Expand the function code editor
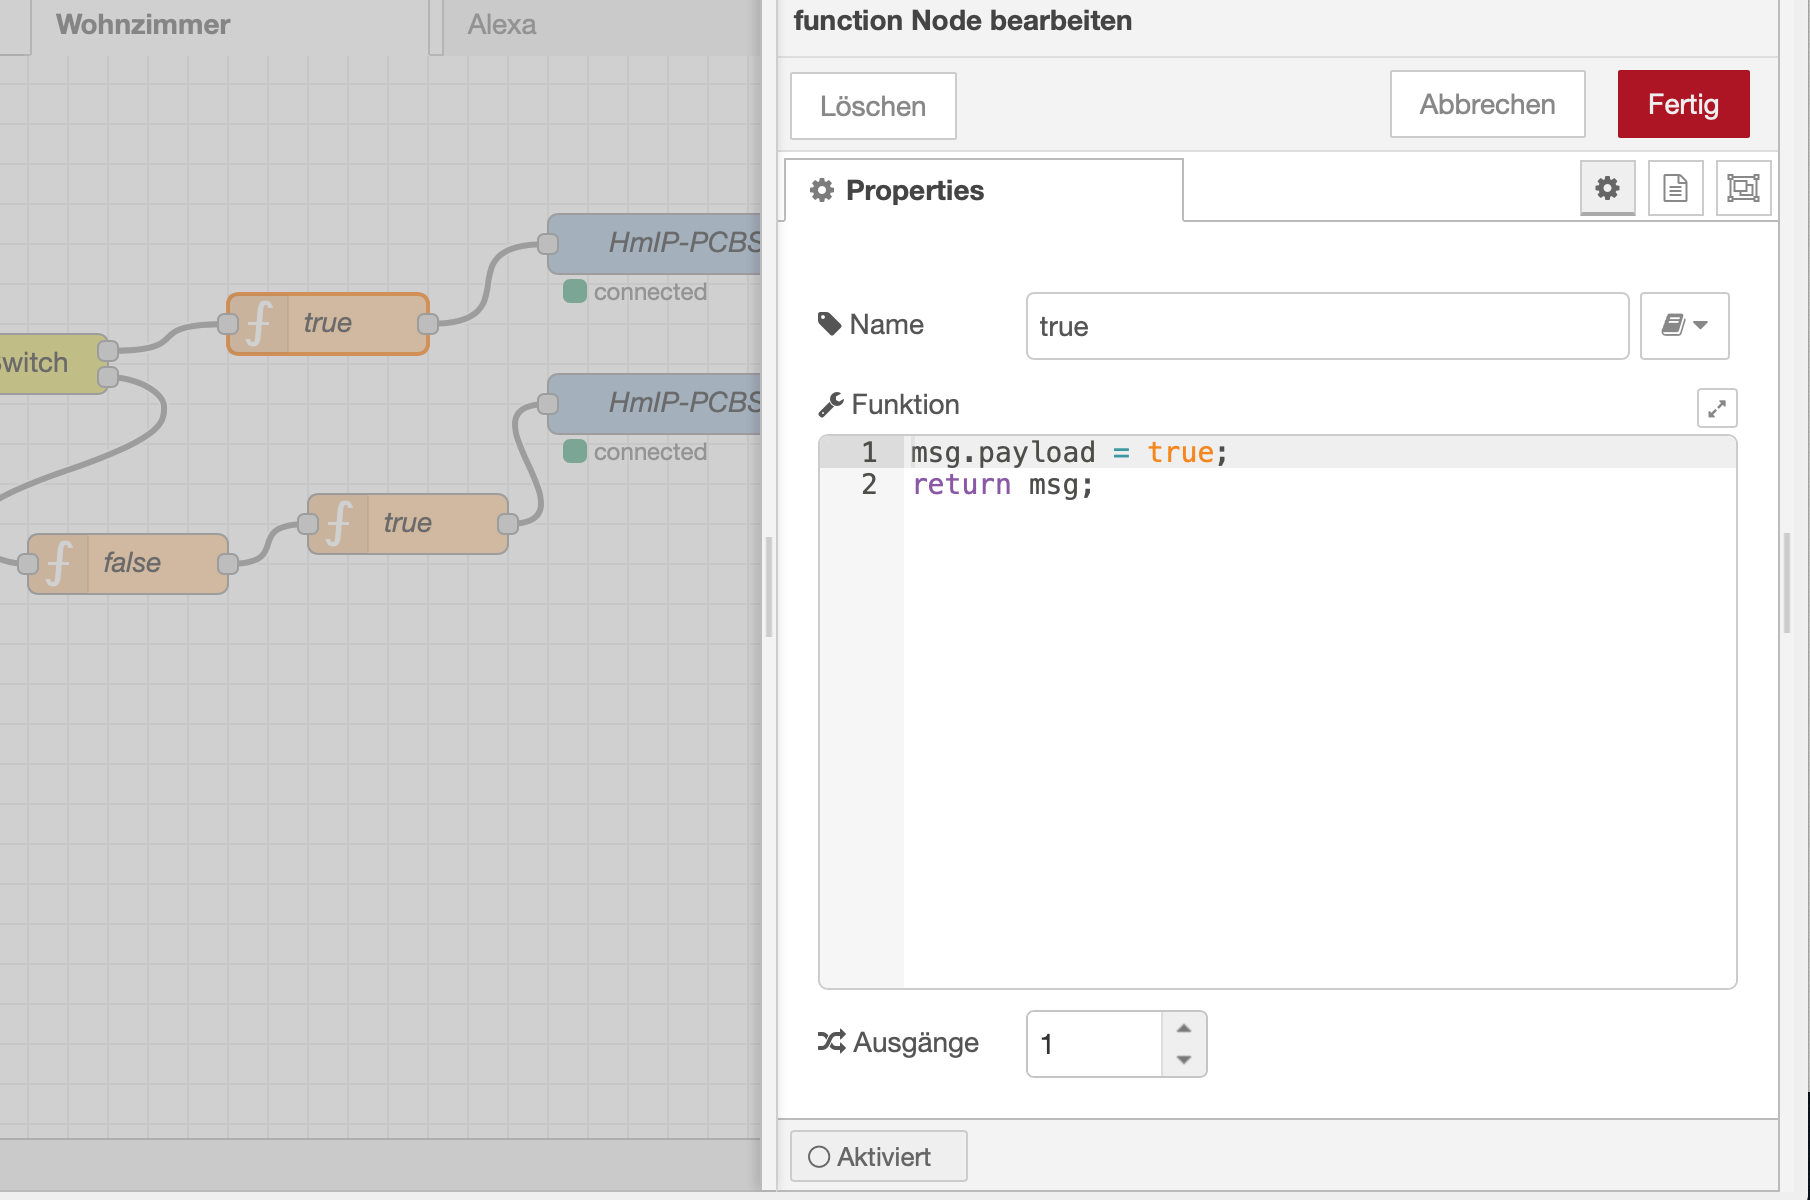The image size is (1810, 1200). pyautogui.click(x=1716, y=408)
